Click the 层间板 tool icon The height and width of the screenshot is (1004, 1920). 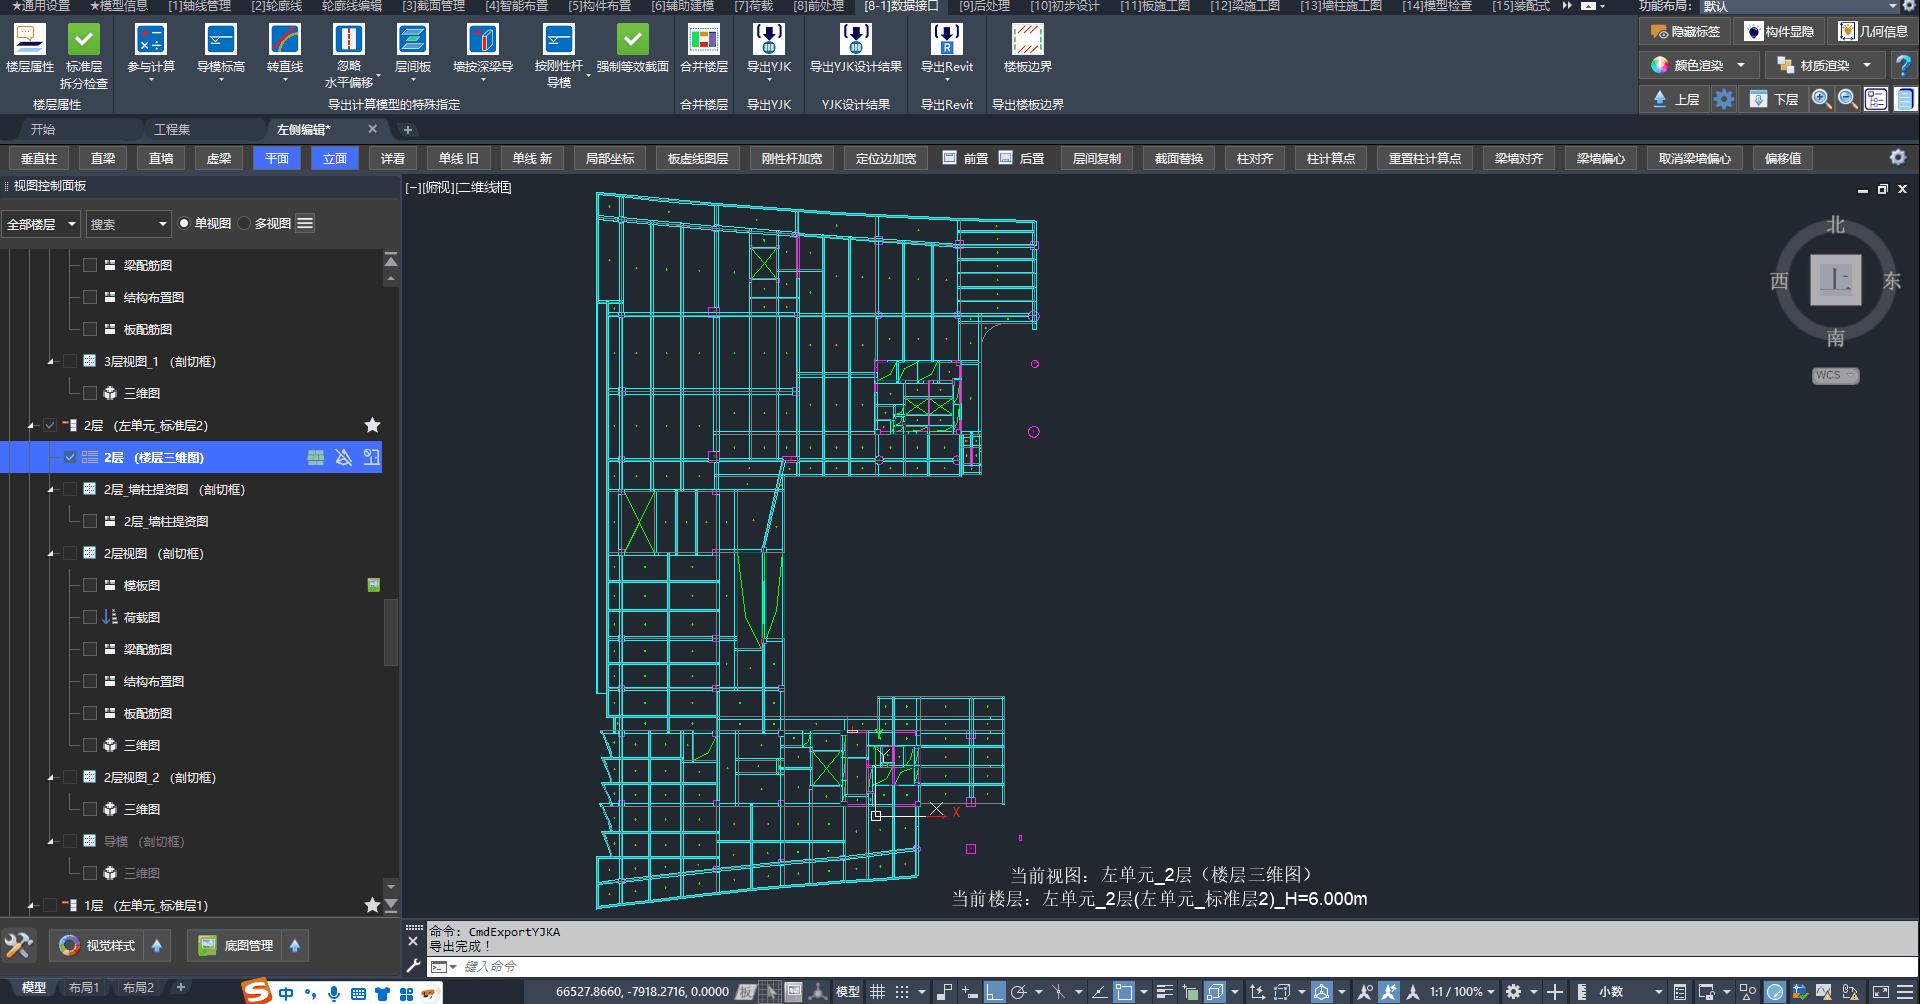coord(412,40)
